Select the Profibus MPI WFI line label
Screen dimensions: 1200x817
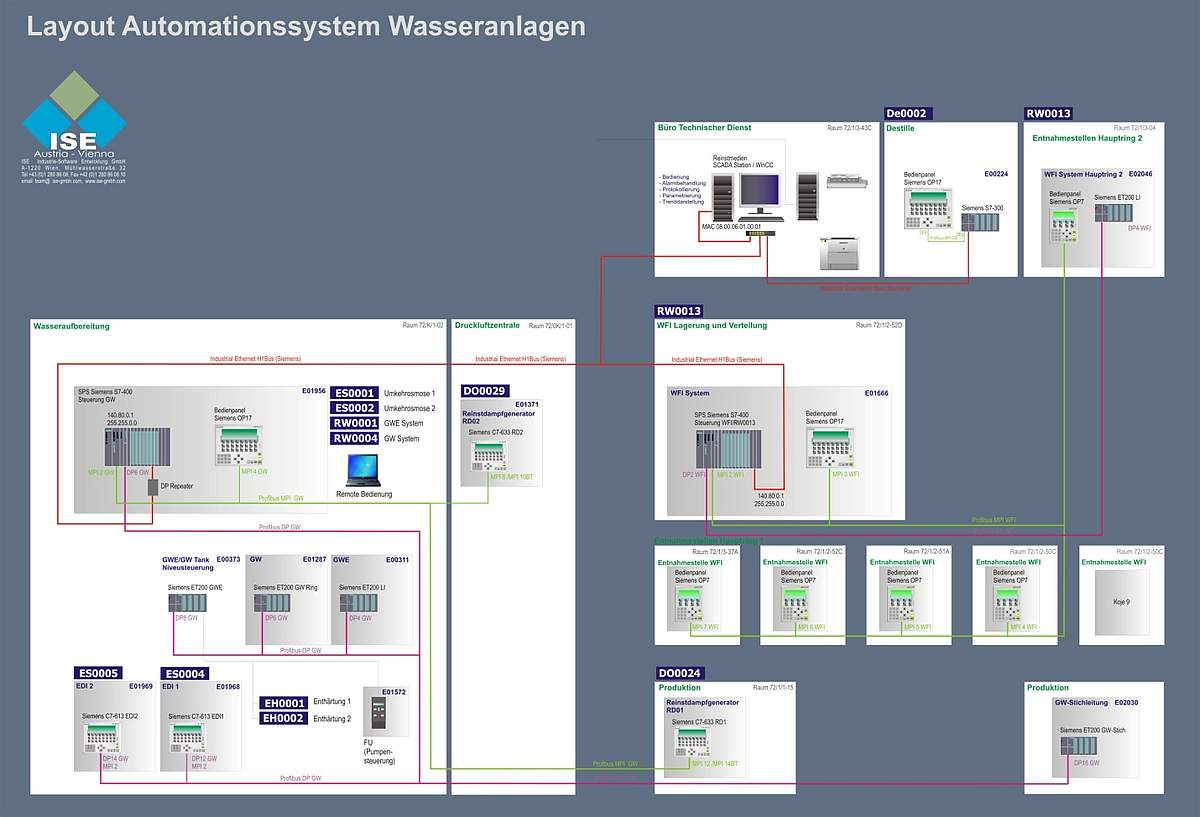[x=994, y=520]
